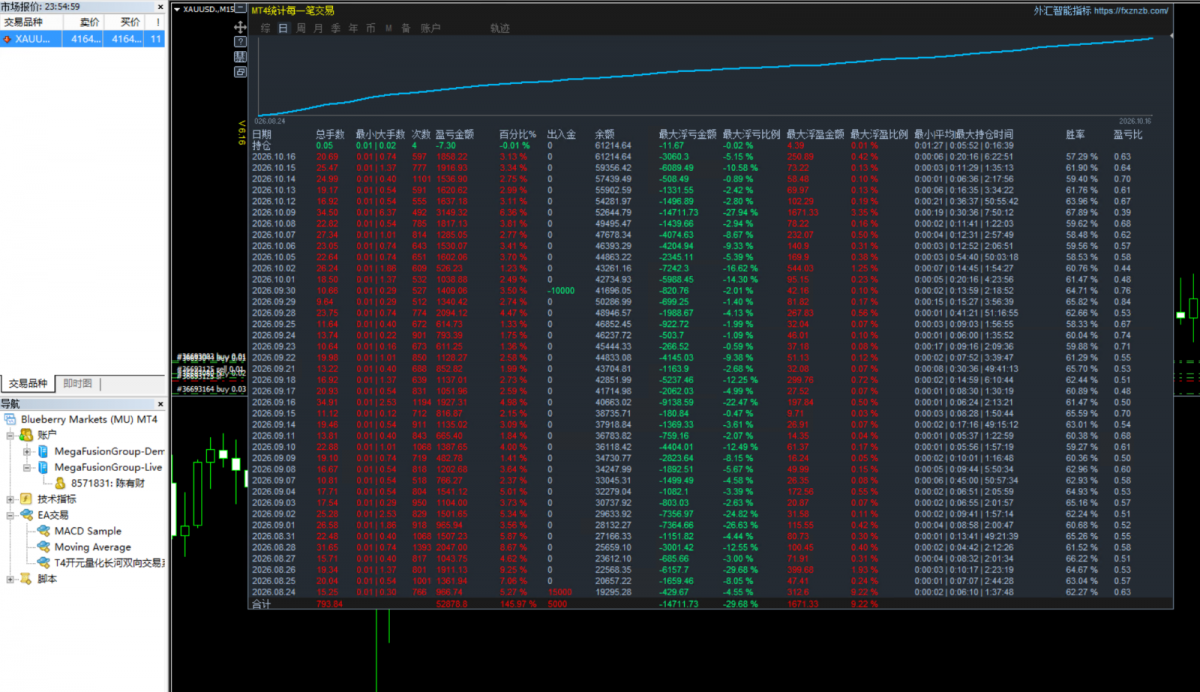Viewport: 1200px width, 692px height.
Task: Click the move-panel cross arrows icon
Action: [x=240, y=27]
